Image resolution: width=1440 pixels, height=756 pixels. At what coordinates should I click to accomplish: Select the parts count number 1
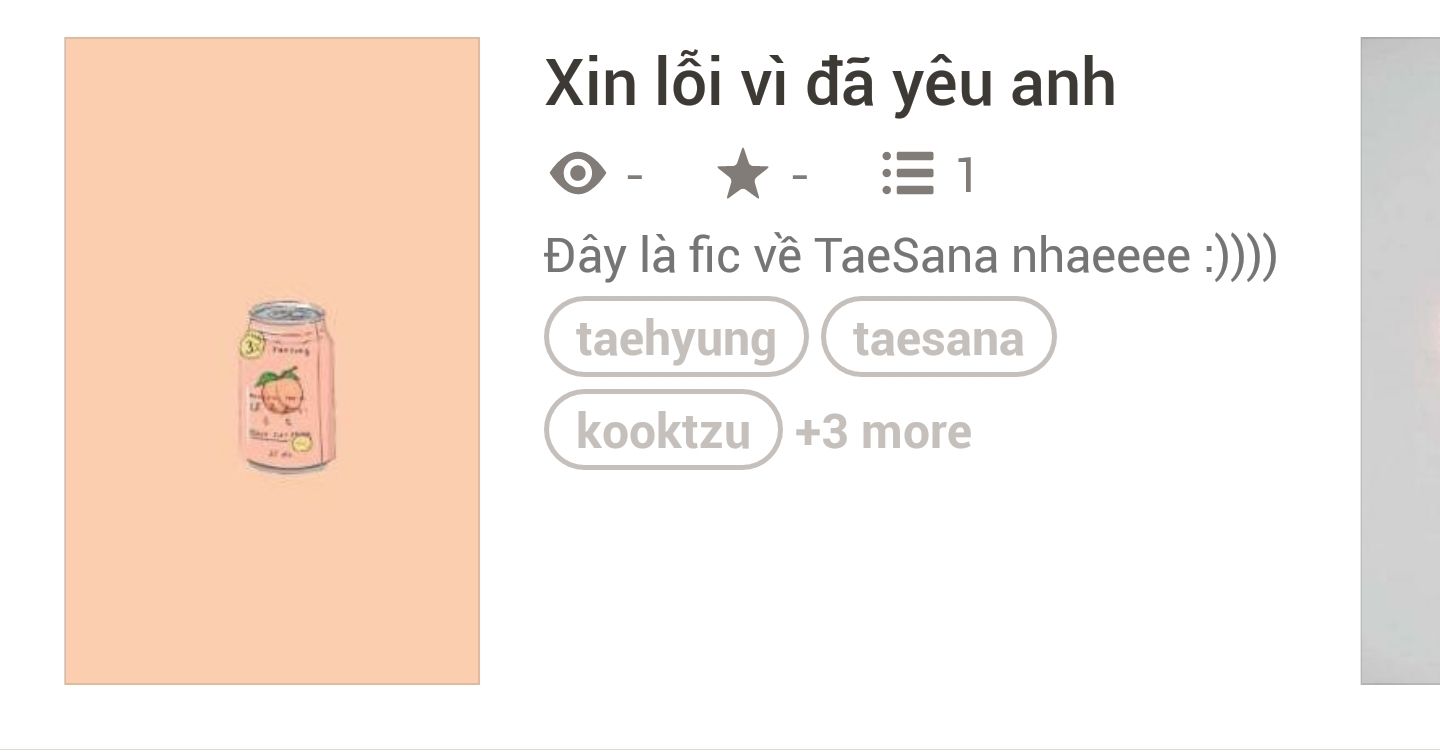pyautogui.click(x=966, y=175)
